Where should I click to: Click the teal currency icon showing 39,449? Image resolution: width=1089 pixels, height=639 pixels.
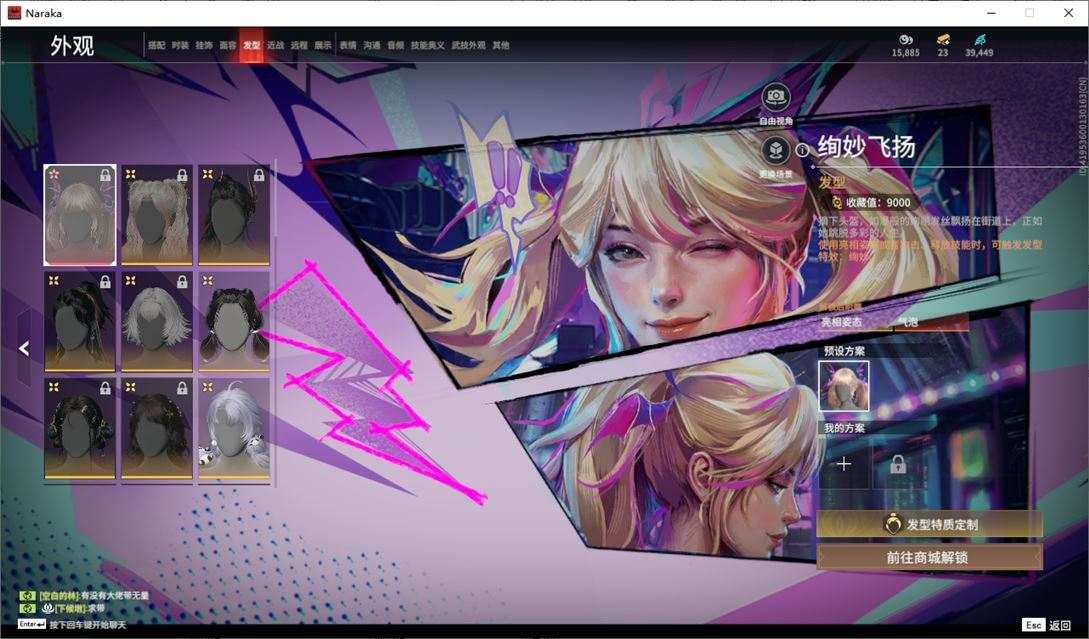979,40
